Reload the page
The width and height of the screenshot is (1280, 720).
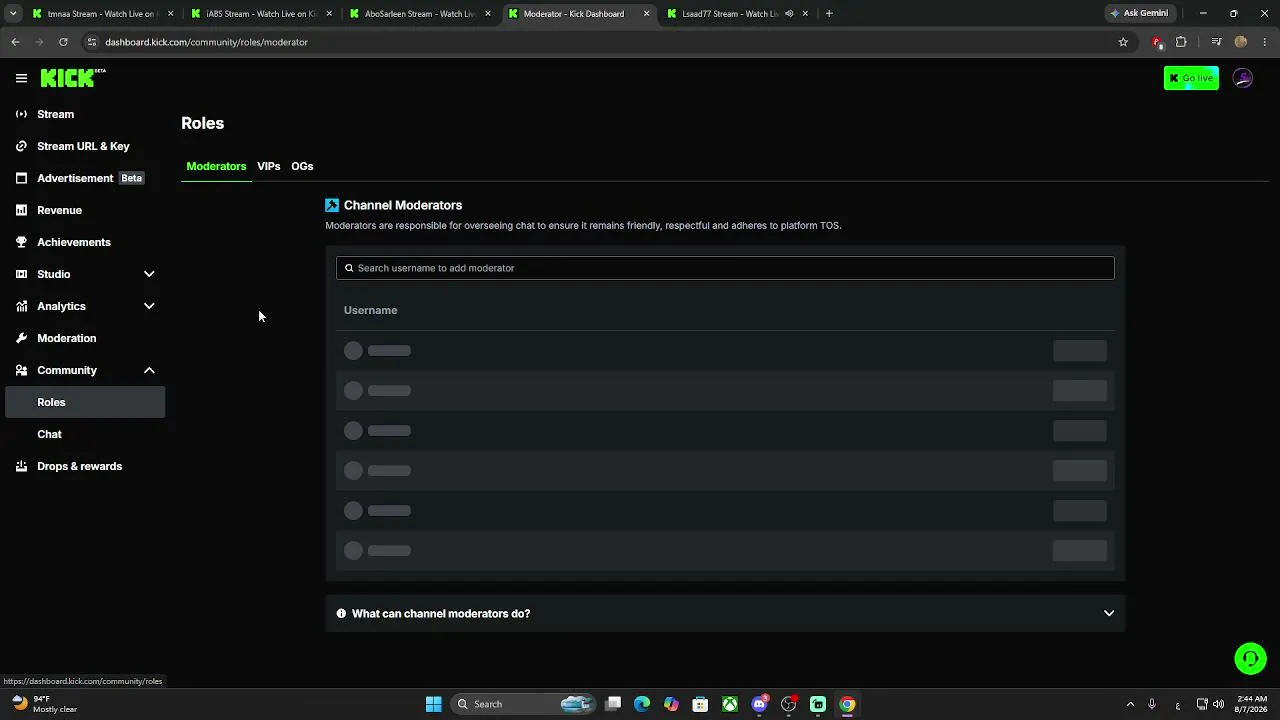pos(63,42)
